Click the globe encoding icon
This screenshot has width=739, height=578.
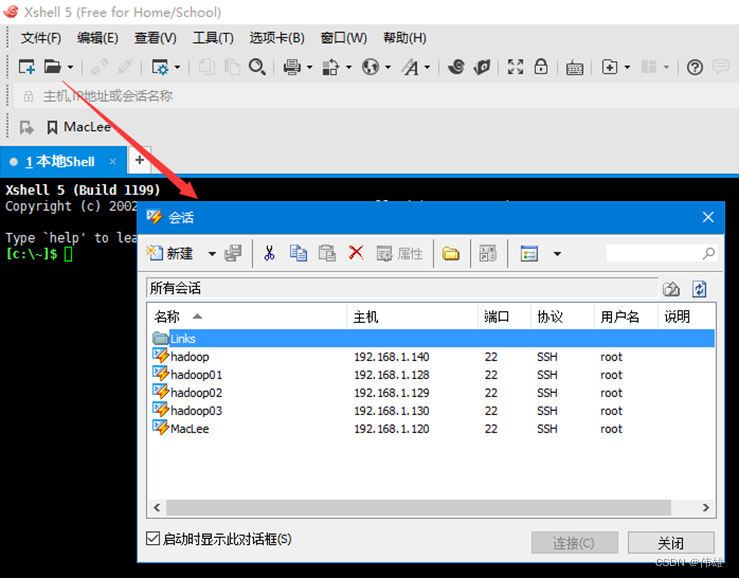(370, 67)
